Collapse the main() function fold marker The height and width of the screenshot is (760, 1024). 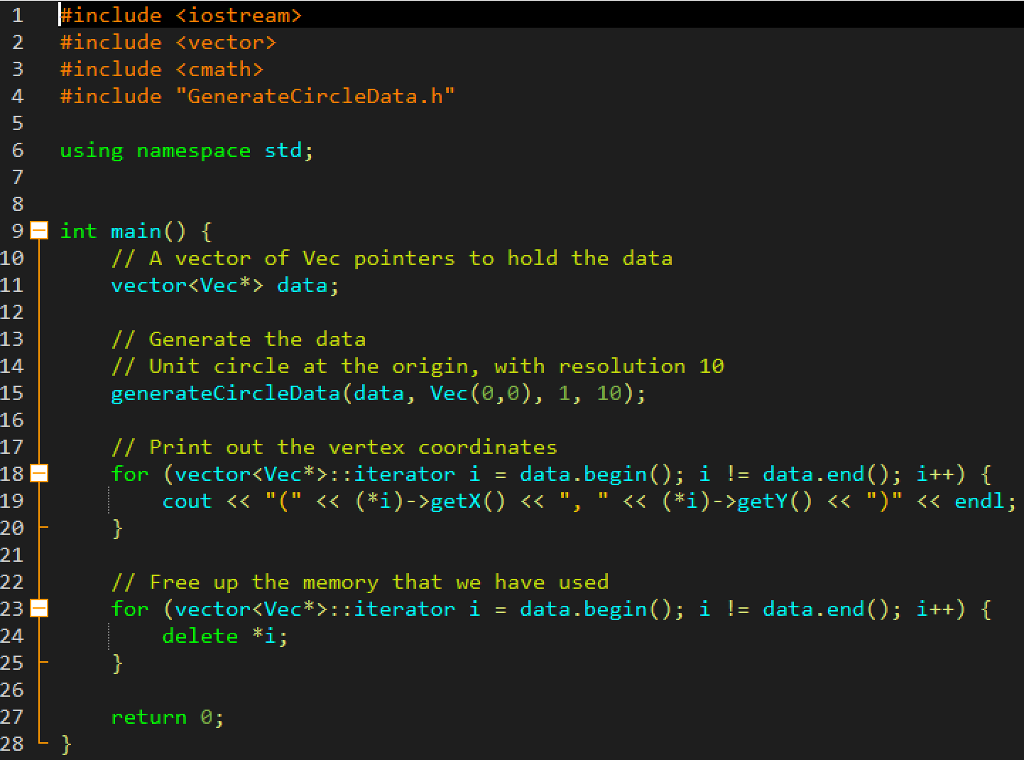click(39, 232)
